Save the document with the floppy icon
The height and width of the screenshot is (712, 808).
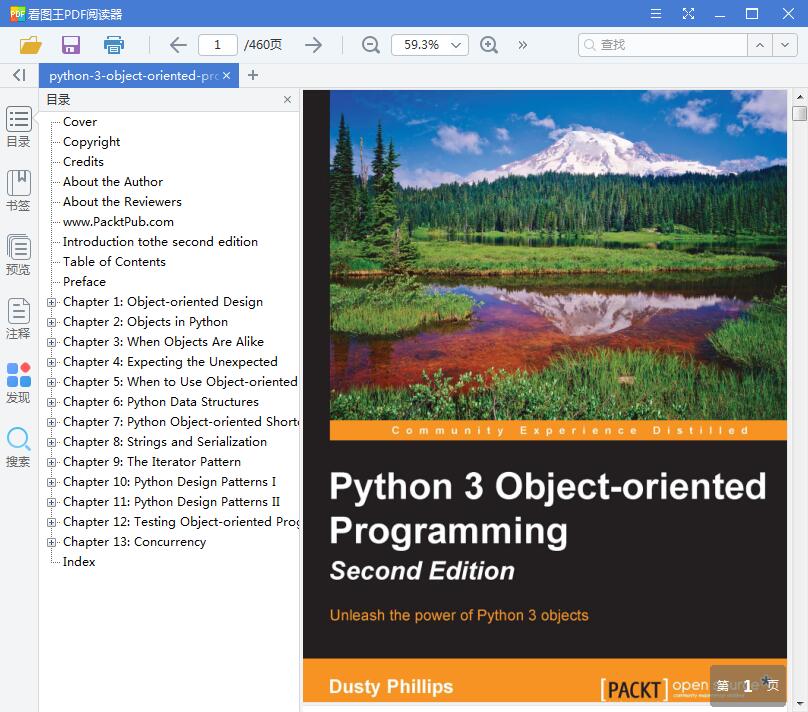coord(71,45)
